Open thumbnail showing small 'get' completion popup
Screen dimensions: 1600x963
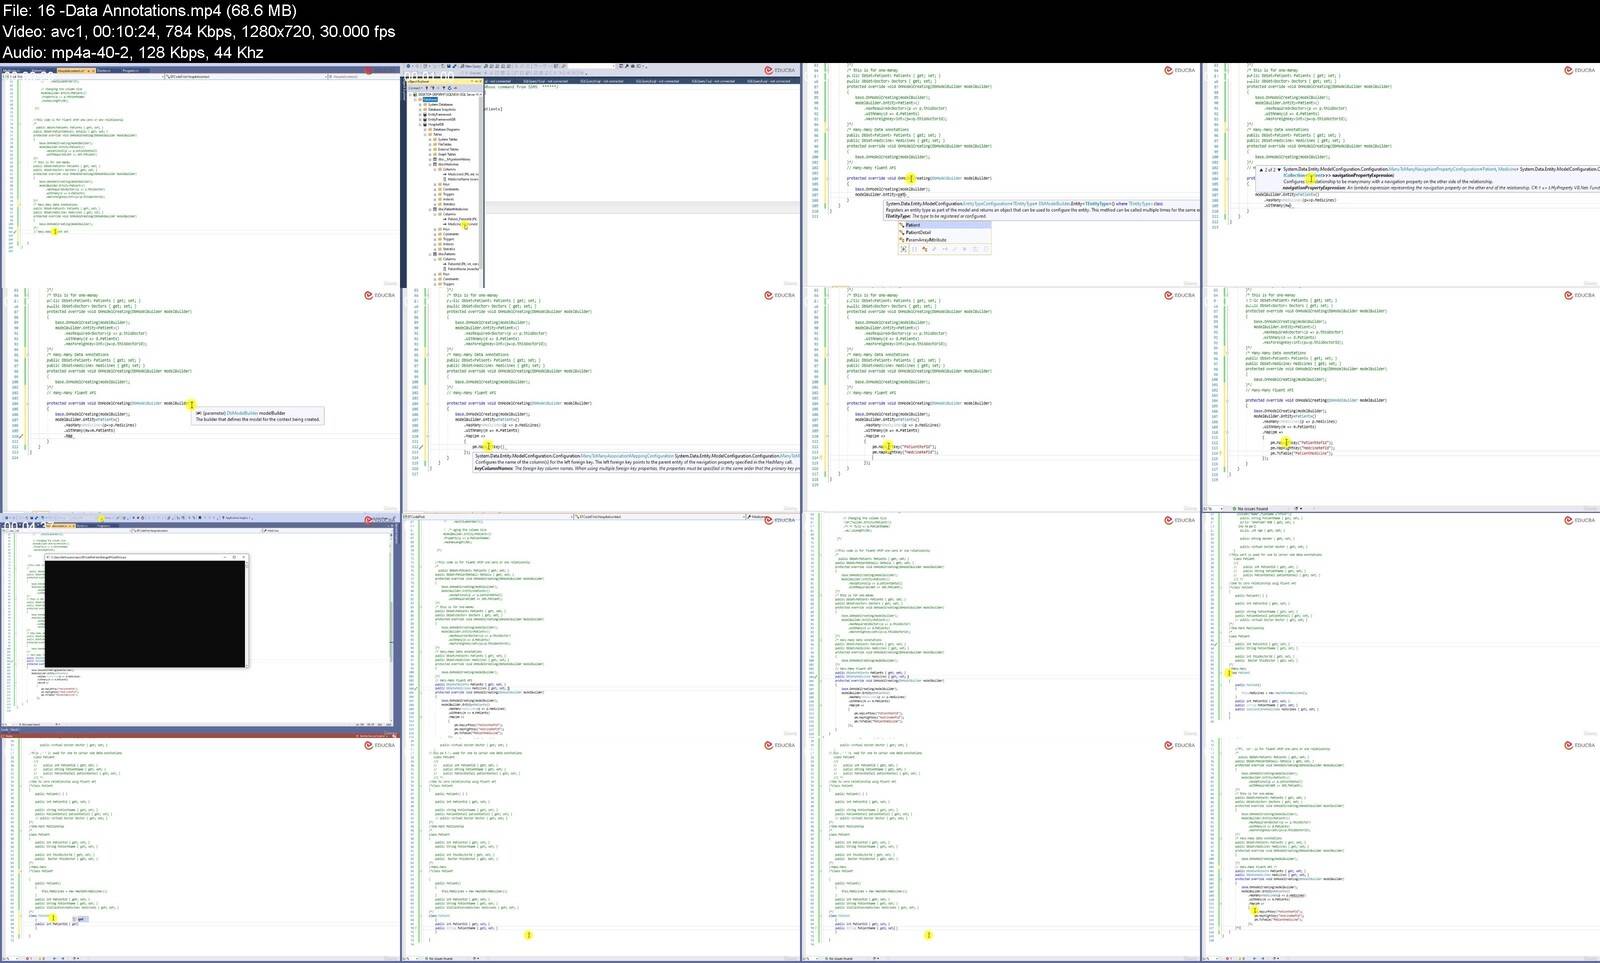coord(200,851)
